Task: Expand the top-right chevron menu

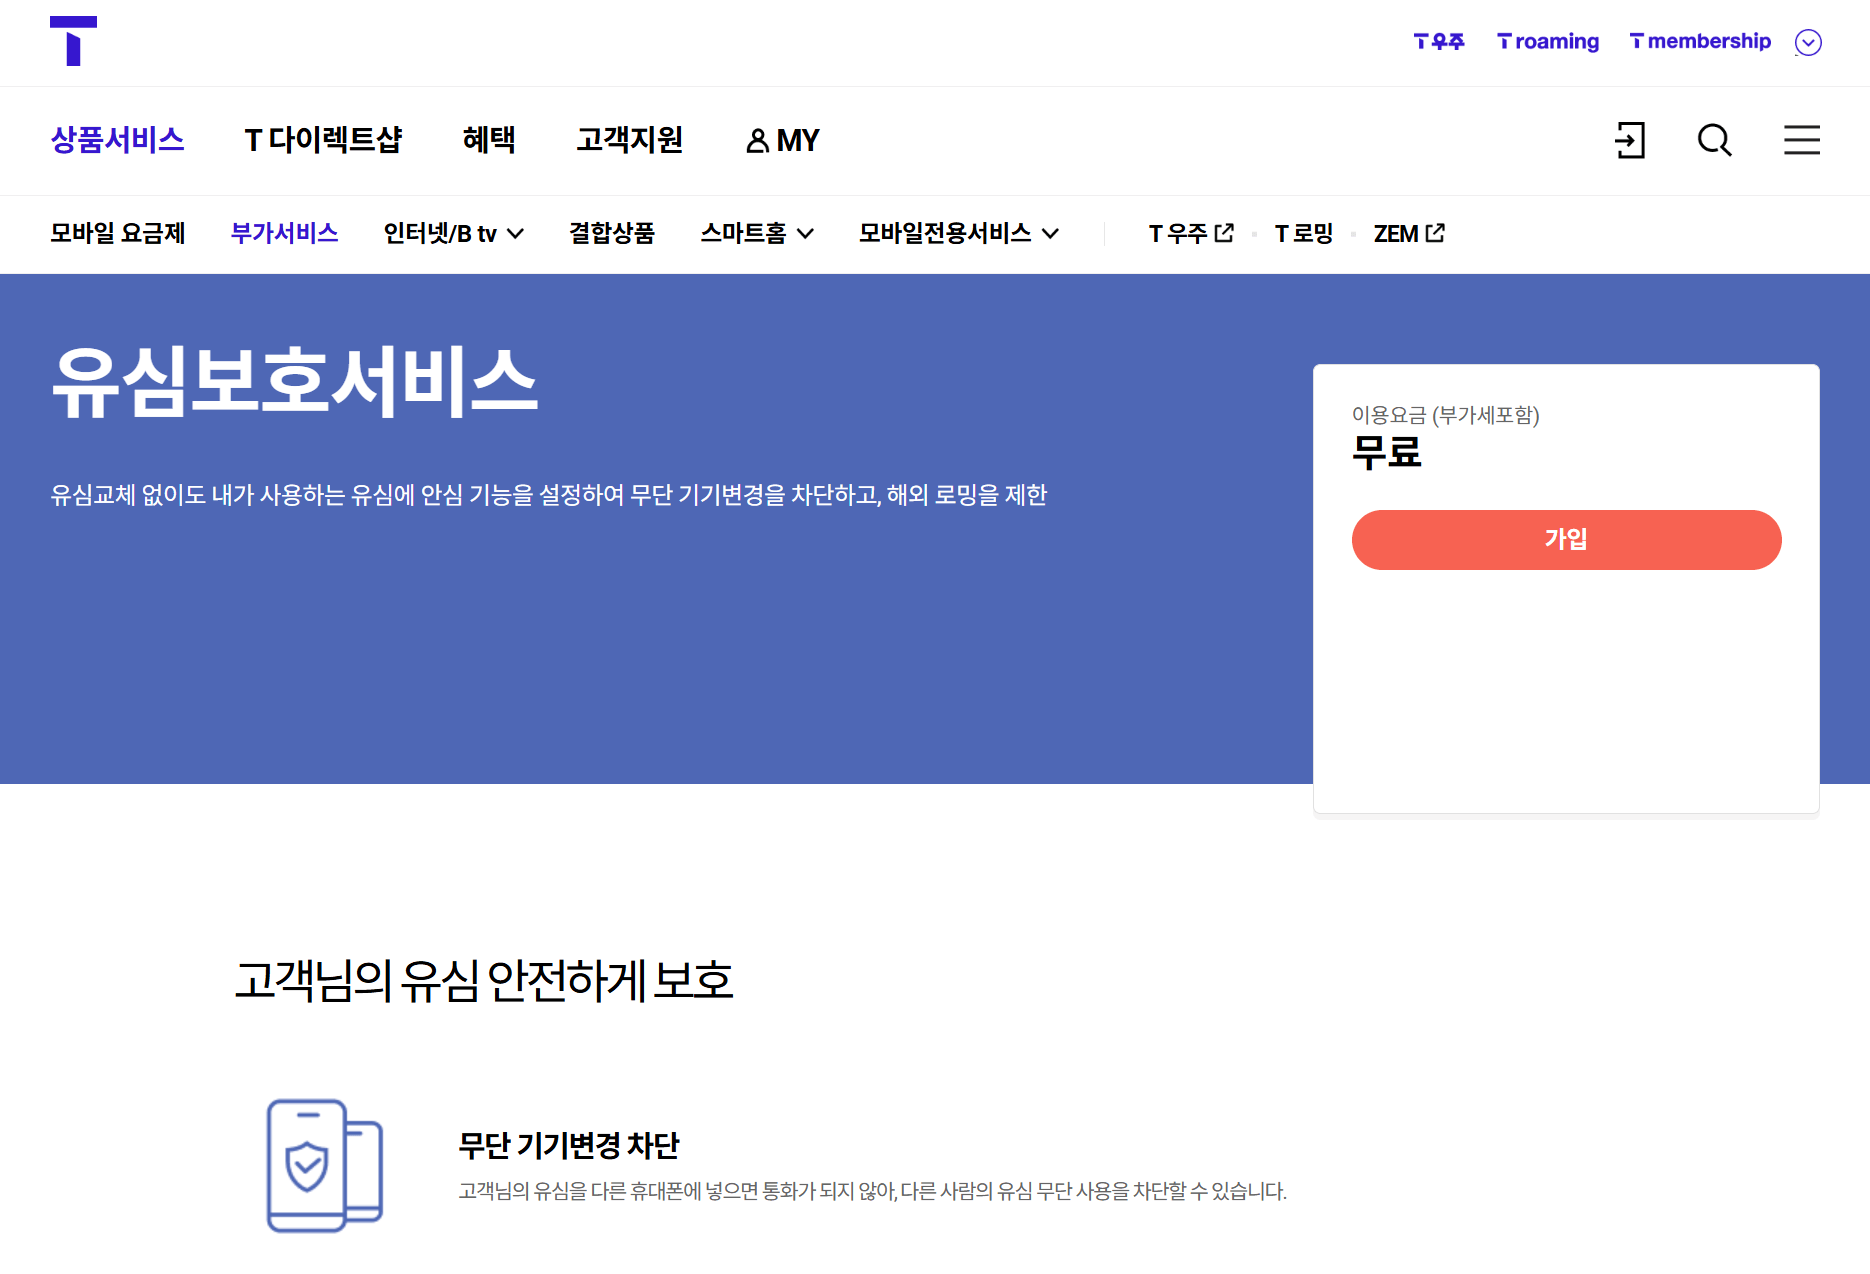Action: click(x=1808, y=42)
